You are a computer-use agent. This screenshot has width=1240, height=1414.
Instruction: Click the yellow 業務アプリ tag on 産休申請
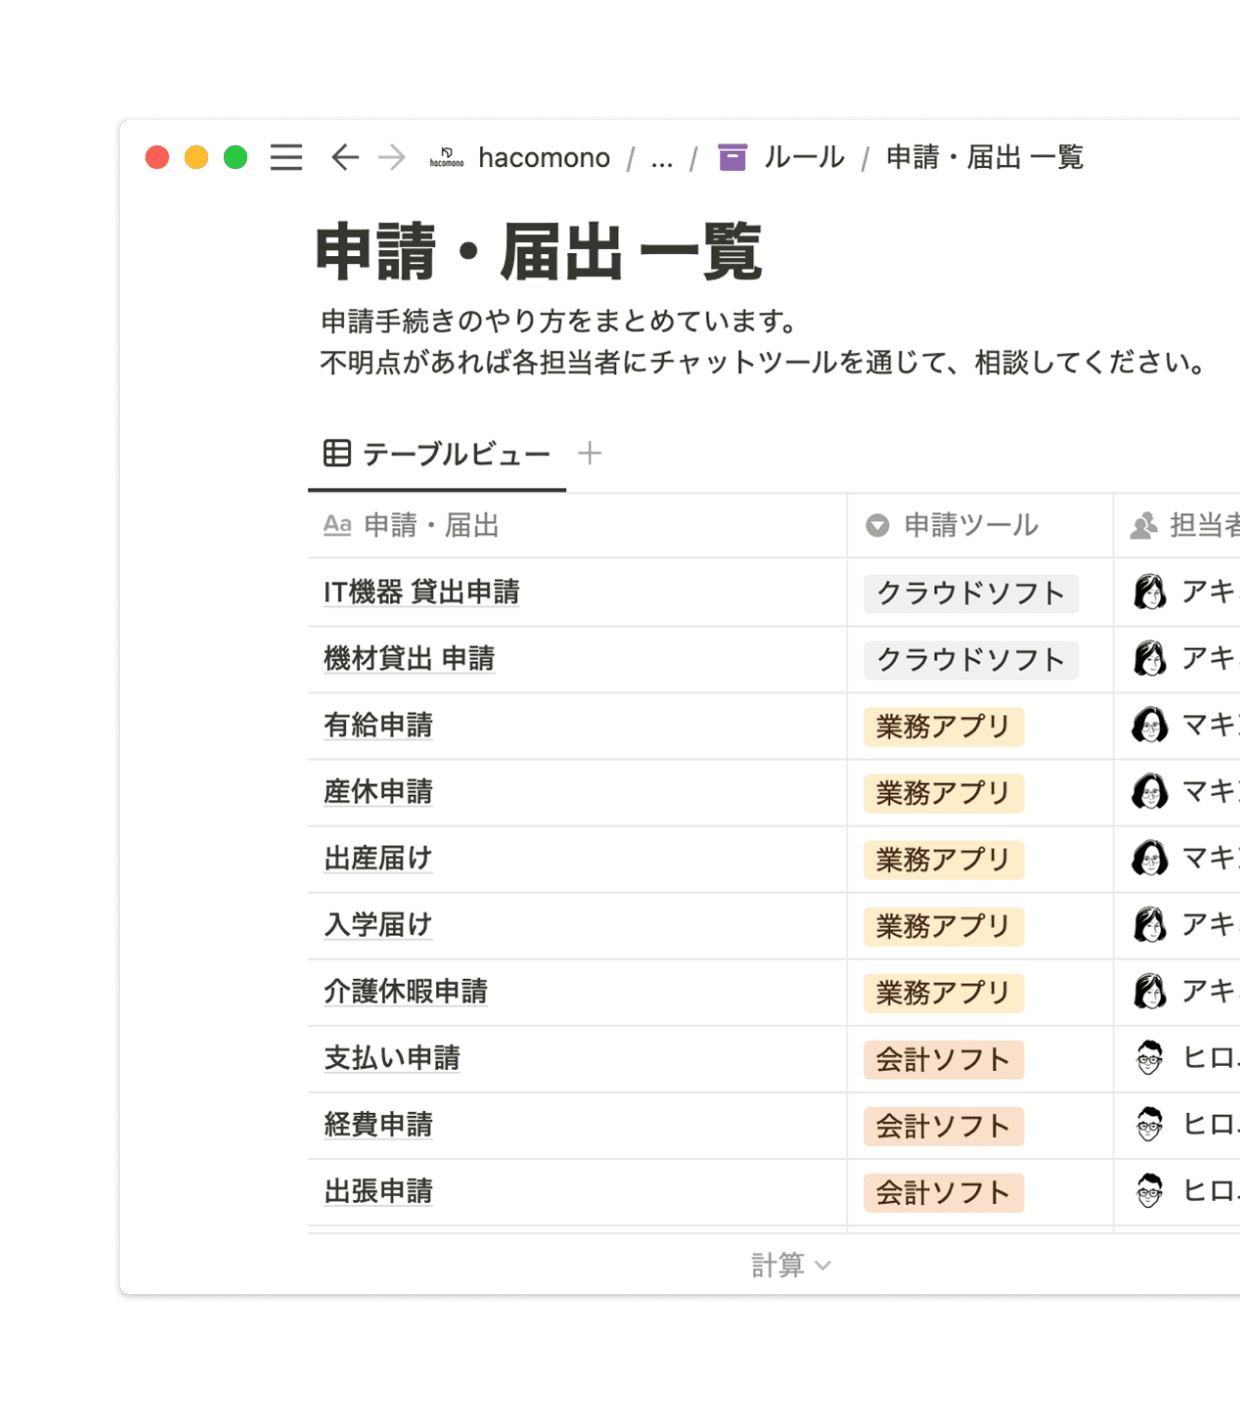tap(943, 793)
